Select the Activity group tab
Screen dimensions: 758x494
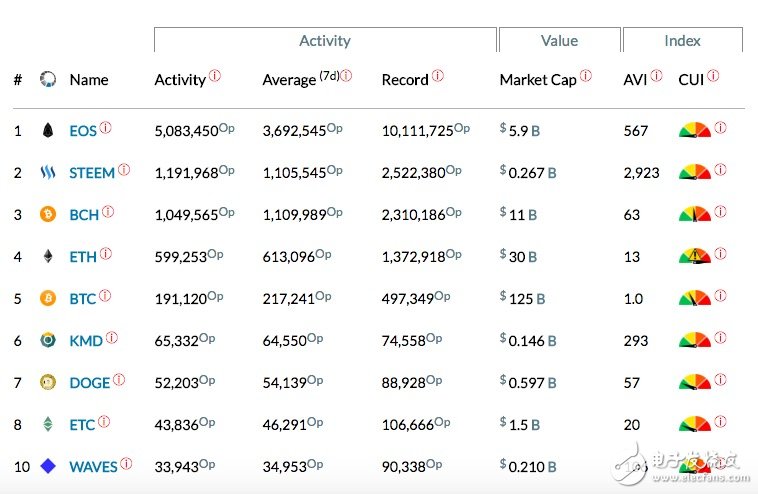[x=325, y=40]
